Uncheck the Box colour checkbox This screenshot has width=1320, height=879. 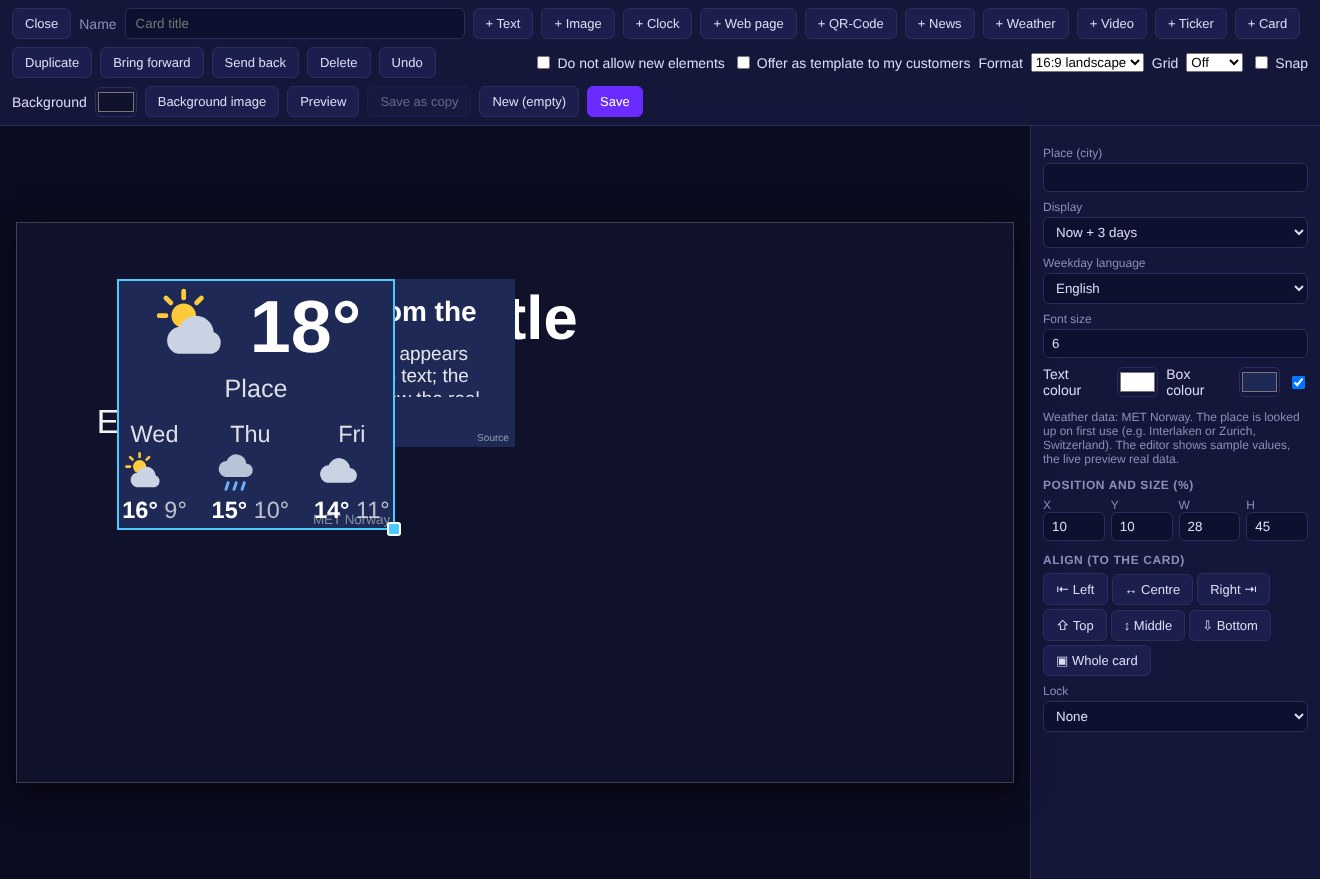(1298, 382)
